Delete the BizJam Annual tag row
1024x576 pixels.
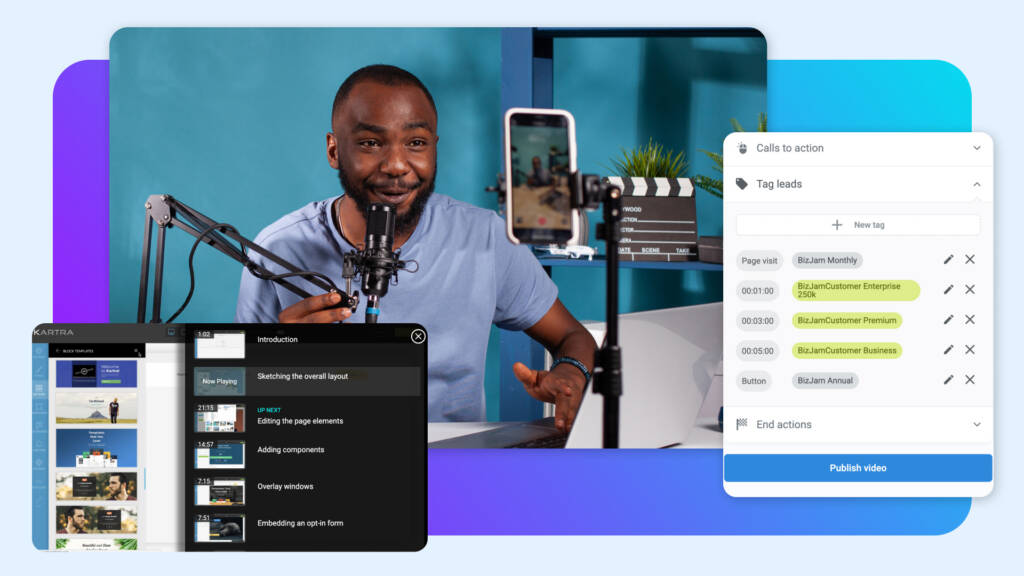point(970,379)
